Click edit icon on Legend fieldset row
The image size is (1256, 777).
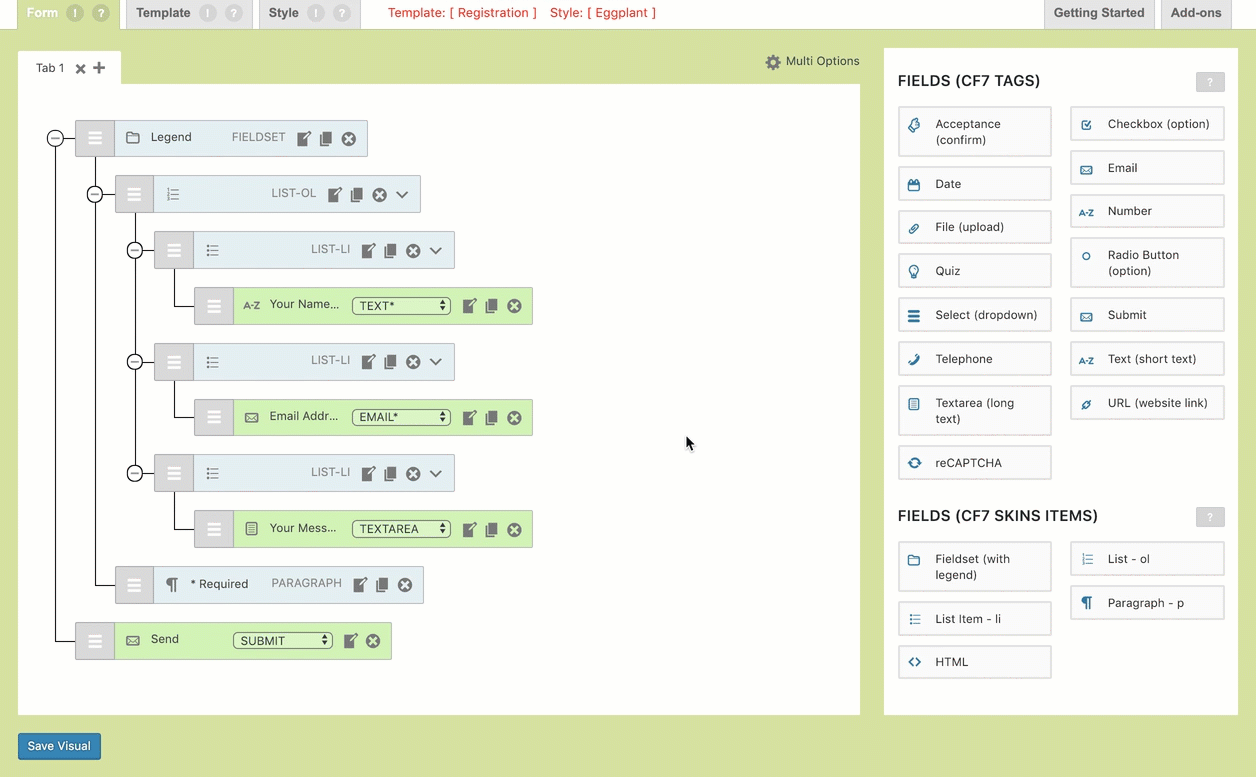pyautogui.click(x=304, y=139)
